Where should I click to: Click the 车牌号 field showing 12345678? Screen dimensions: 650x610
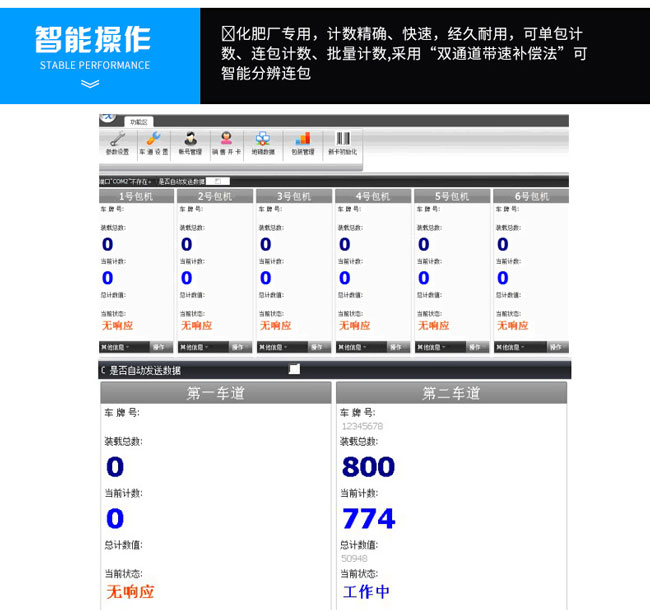pos(360,426)
